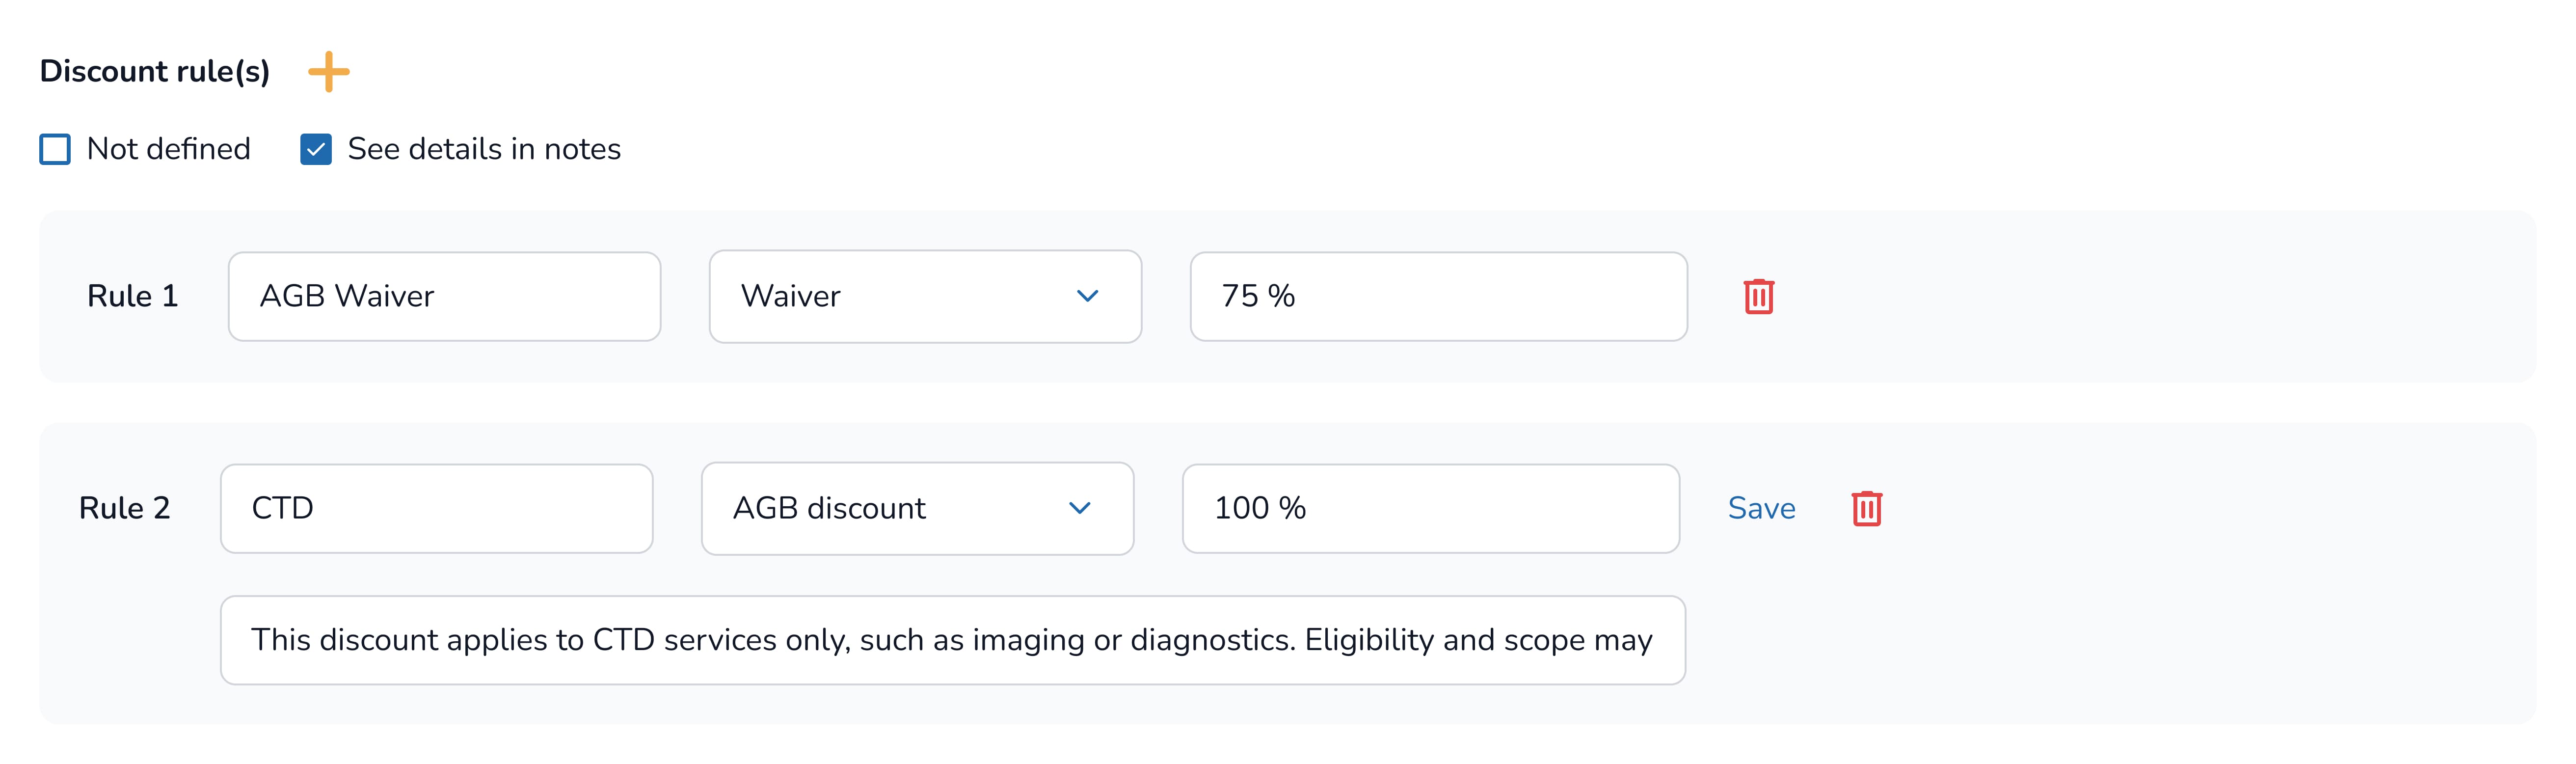Delete Rule 1 using its trash icon
Image resolution: width=2576 pixels, height=764 pixels.
1758,297
